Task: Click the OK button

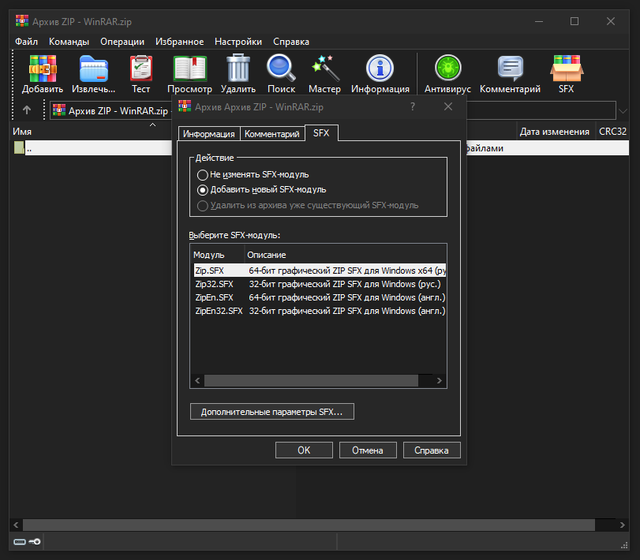Action: [304, 450]
